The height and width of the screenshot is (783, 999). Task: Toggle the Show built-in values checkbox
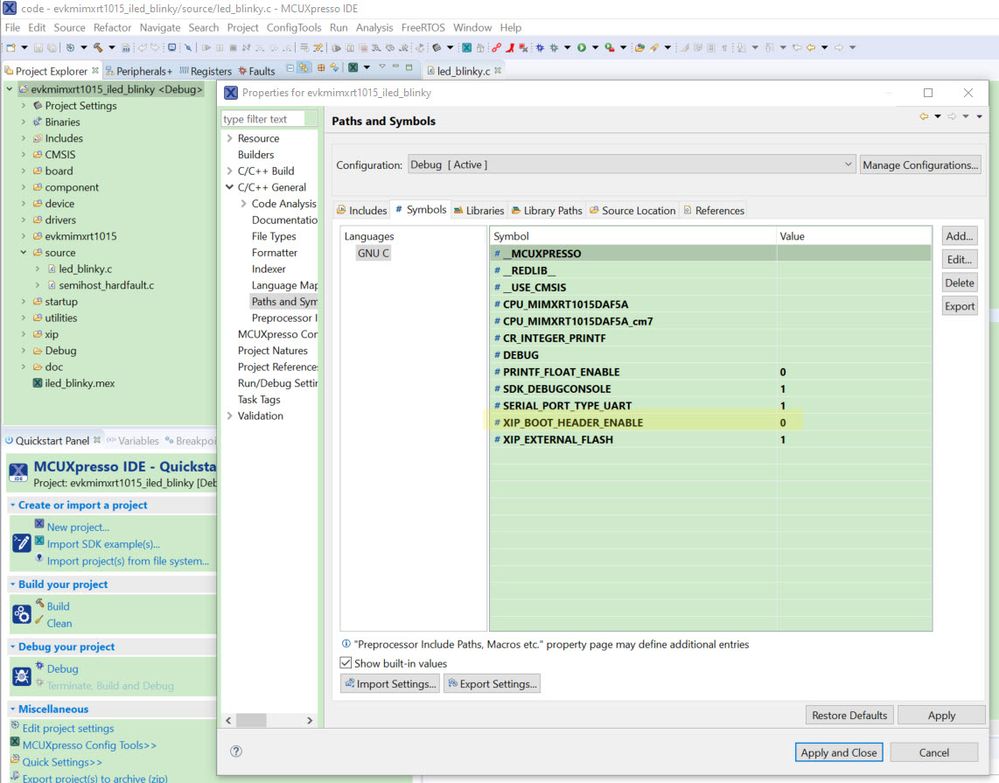346,663
